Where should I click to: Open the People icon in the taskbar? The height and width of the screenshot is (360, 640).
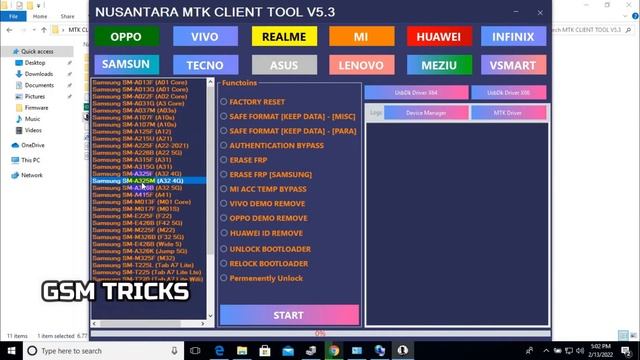point(529,351)
